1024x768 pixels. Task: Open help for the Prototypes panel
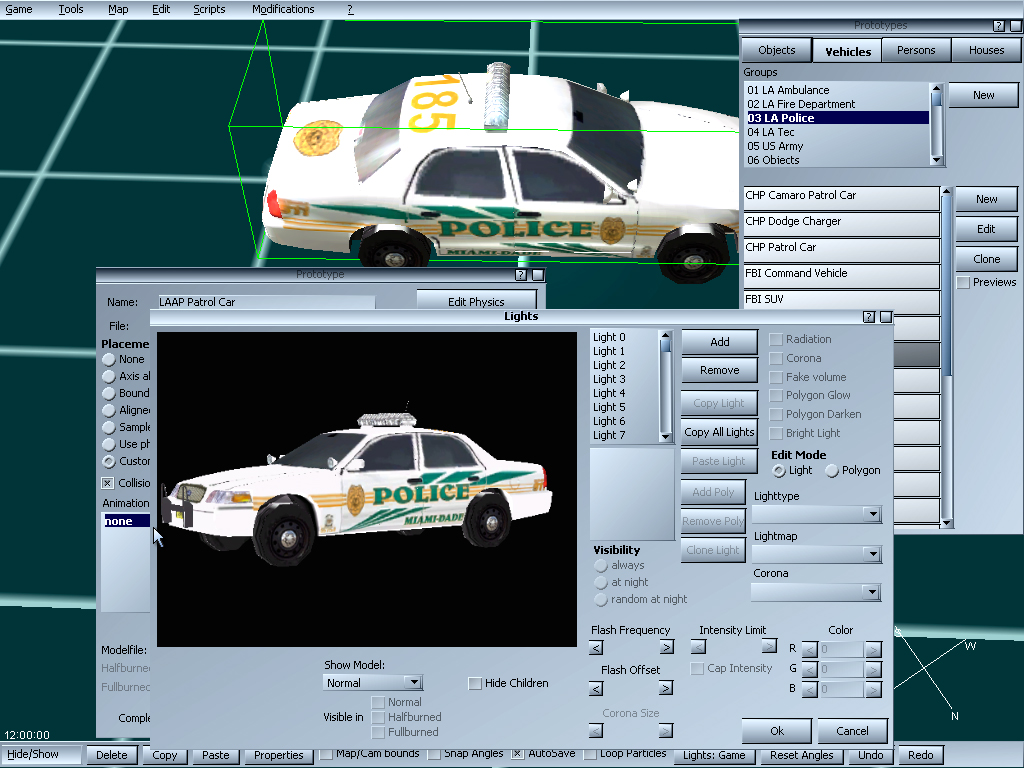click(x=999, y=26)
